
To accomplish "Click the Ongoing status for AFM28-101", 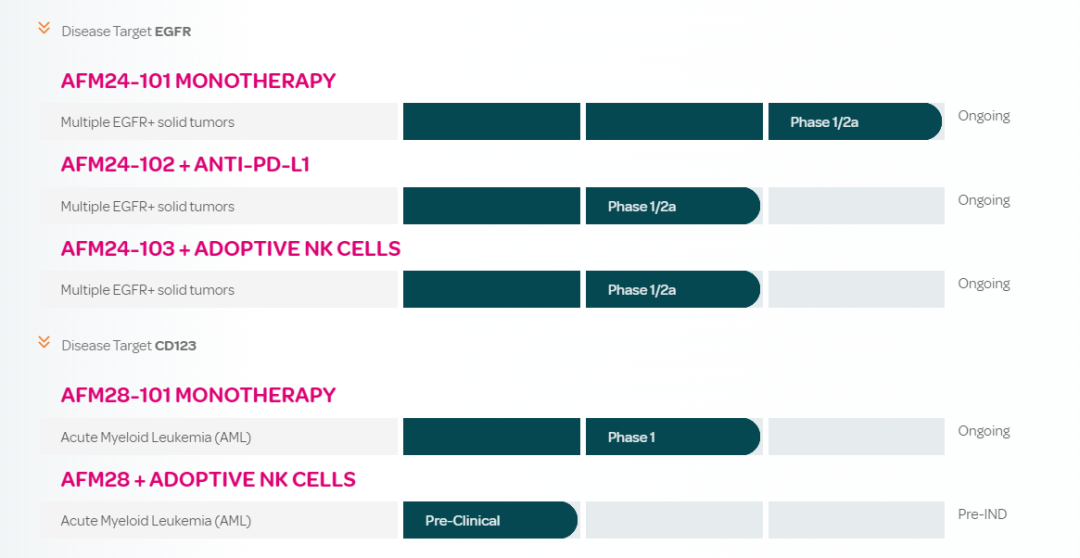I will tap(984, 431).
